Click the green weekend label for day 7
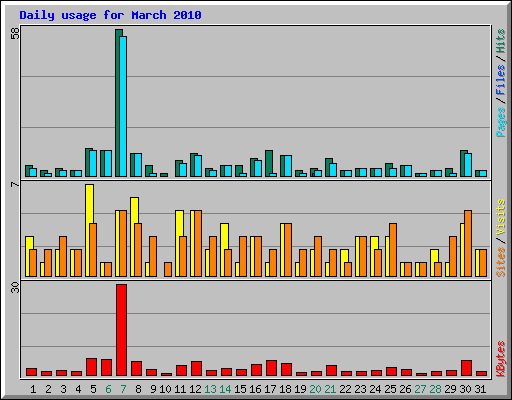Viewport: 512px width, 400px height. click(x=123, y=389)
